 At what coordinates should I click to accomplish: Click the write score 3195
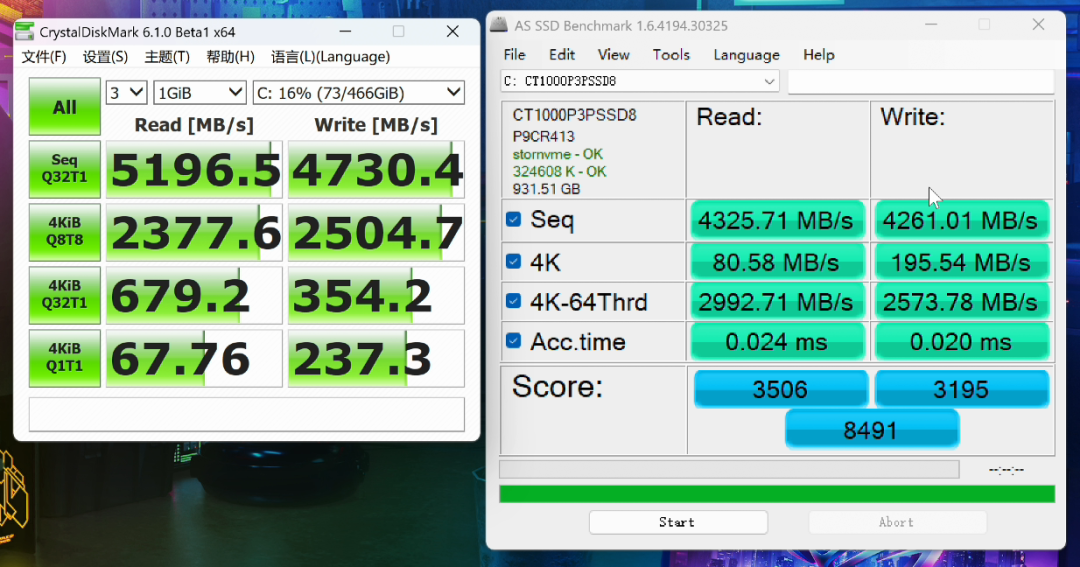962,389
